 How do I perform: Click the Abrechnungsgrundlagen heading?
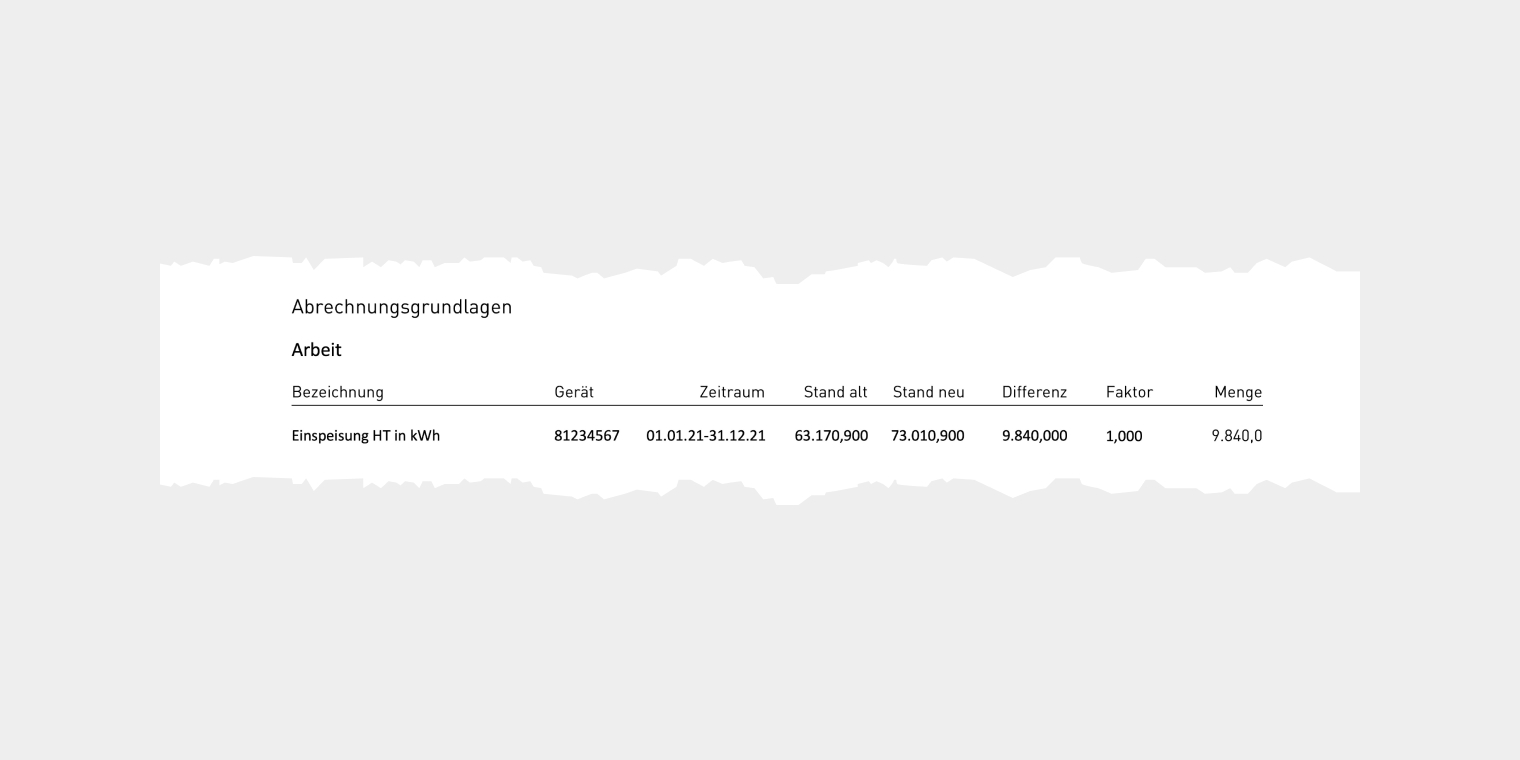pos(401,308)
